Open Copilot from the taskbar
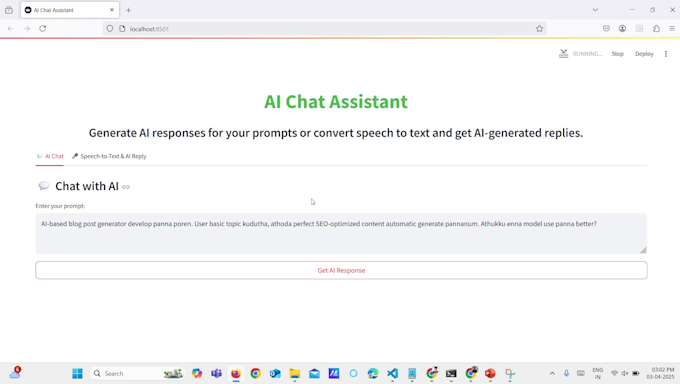 pos(197,373)
